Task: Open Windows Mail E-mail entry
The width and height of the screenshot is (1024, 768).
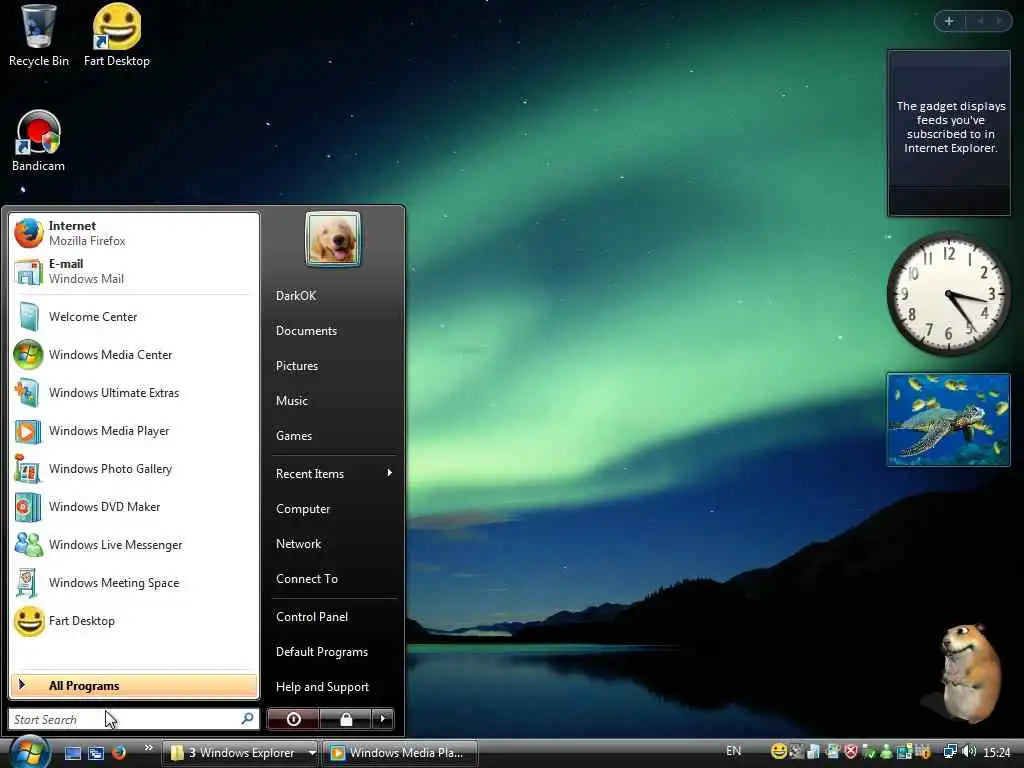Action: (134, 271)
